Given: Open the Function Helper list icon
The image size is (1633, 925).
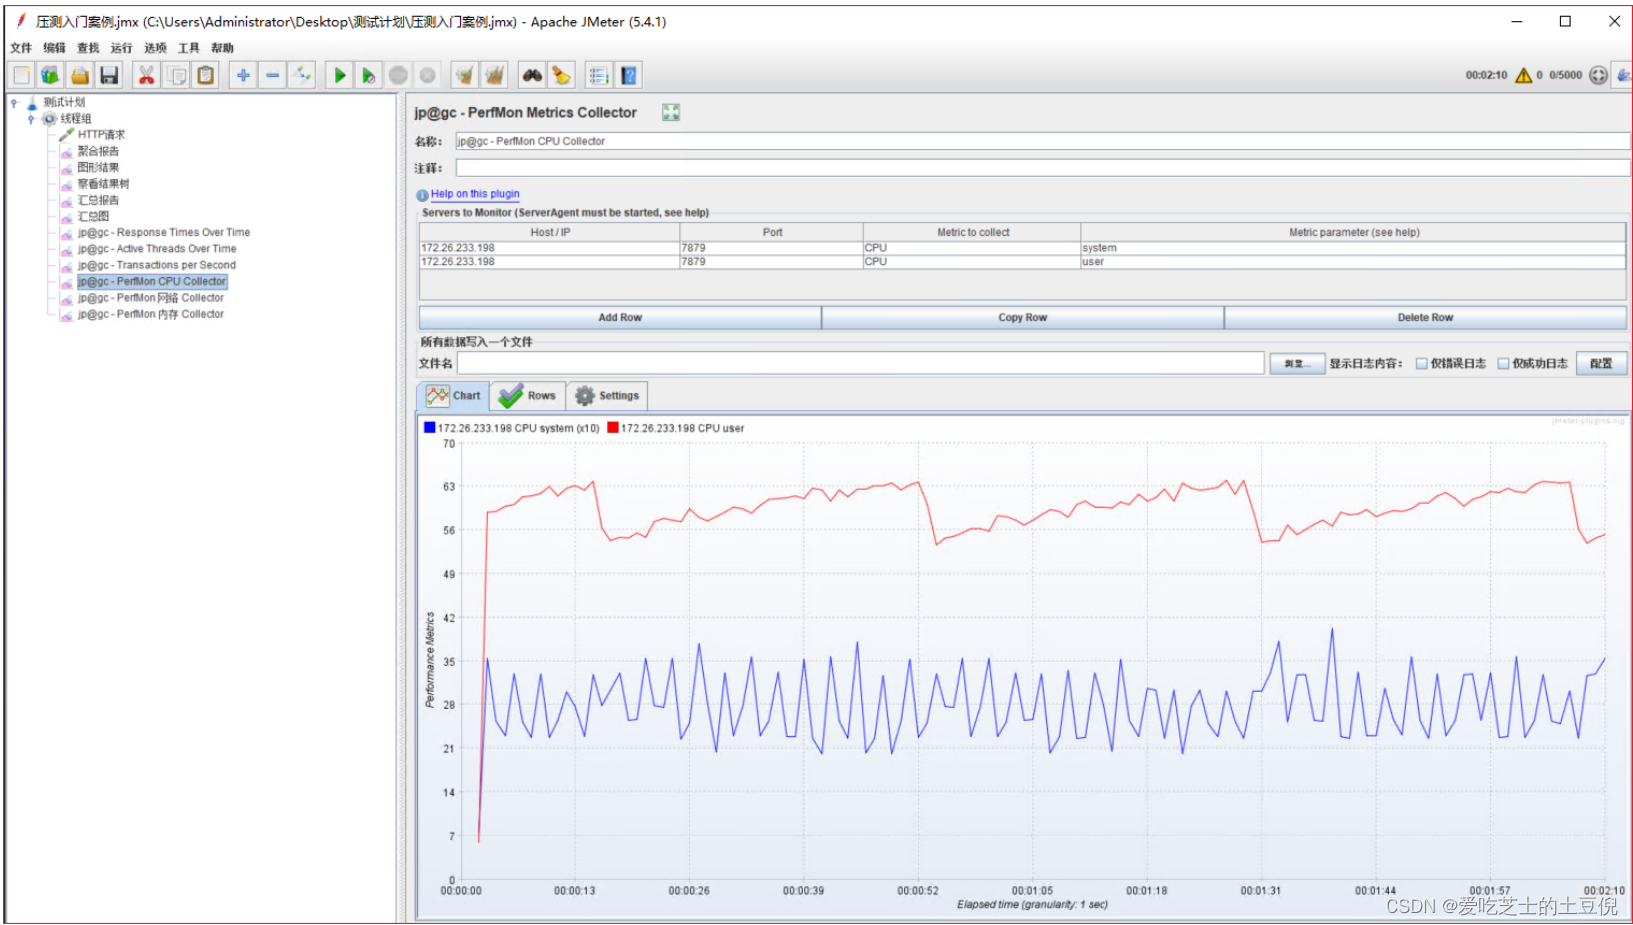Looking at the screenshot, I should 598,75.
